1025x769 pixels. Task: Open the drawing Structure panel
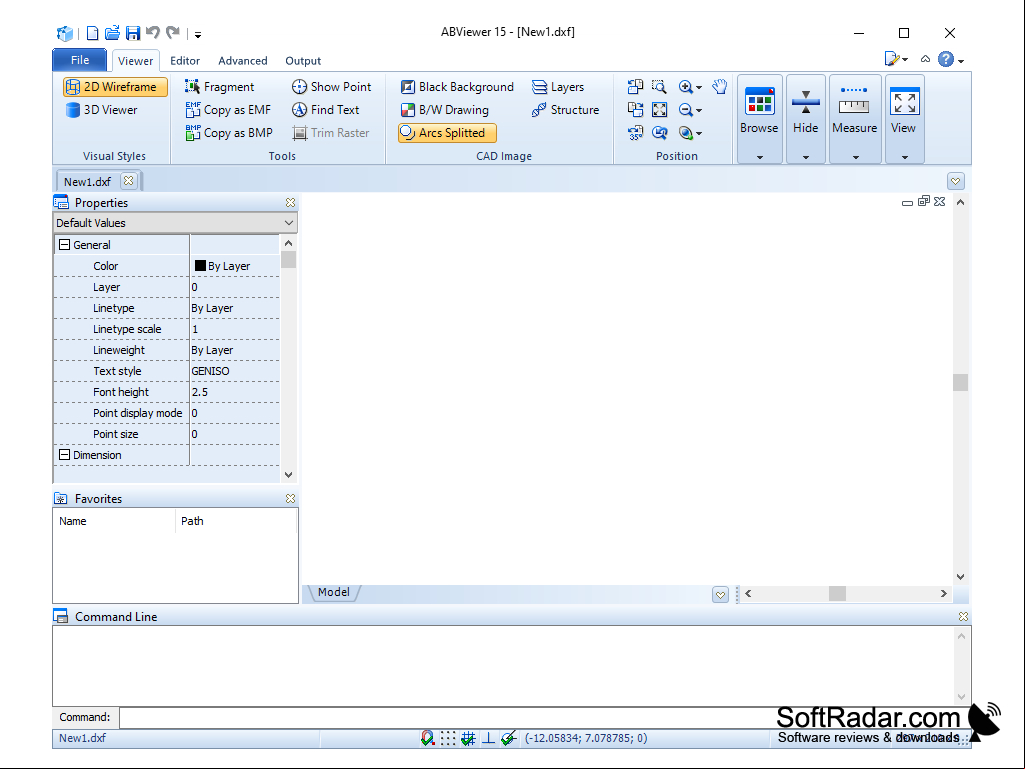pos(565,110)
